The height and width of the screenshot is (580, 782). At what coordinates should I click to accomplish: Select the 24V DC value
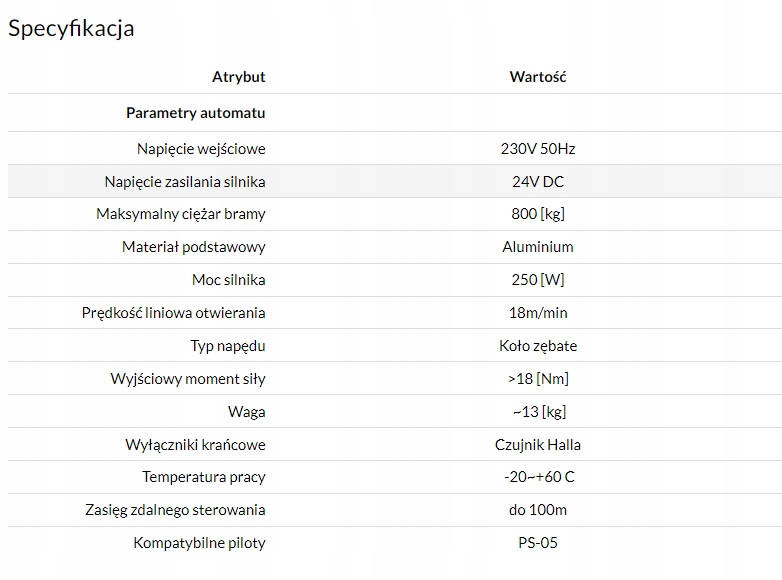[538, 182]
